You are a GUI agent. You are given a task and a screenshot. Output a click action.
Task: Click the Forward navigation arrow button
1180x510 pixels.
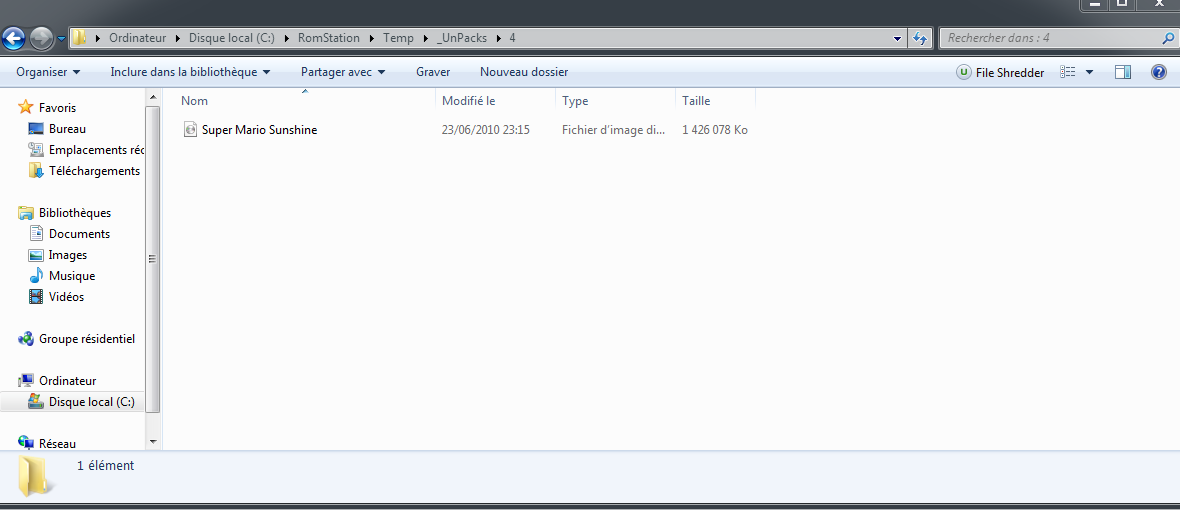(42, 39)
